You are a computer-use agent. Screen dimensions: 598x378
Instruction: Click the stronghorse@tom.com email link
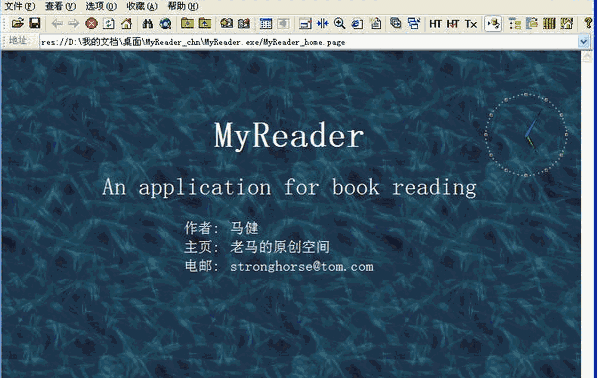[302, 266]
